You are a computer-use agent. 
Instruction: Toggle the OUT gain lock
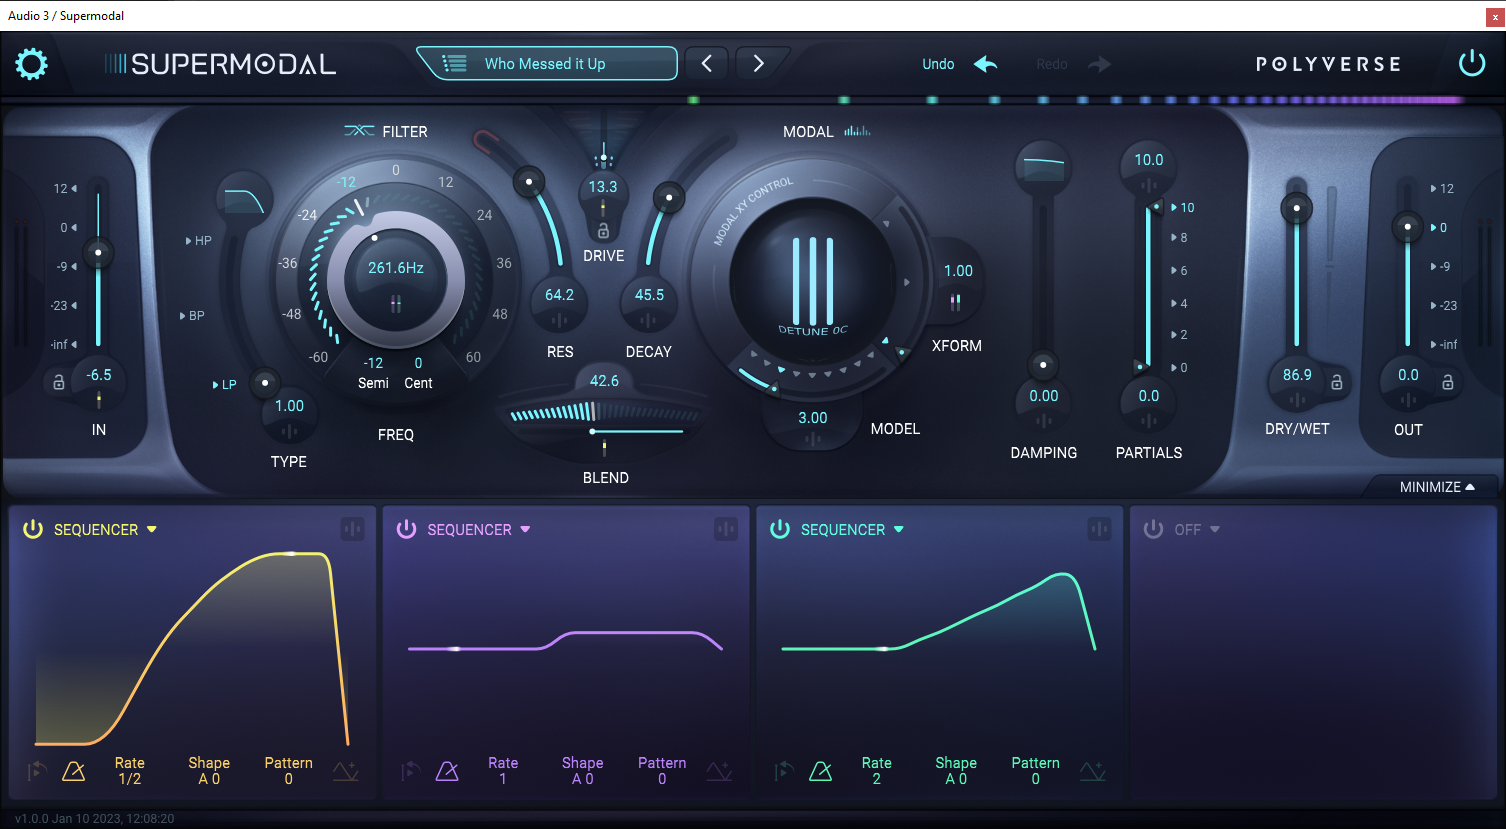(1447, 382)
